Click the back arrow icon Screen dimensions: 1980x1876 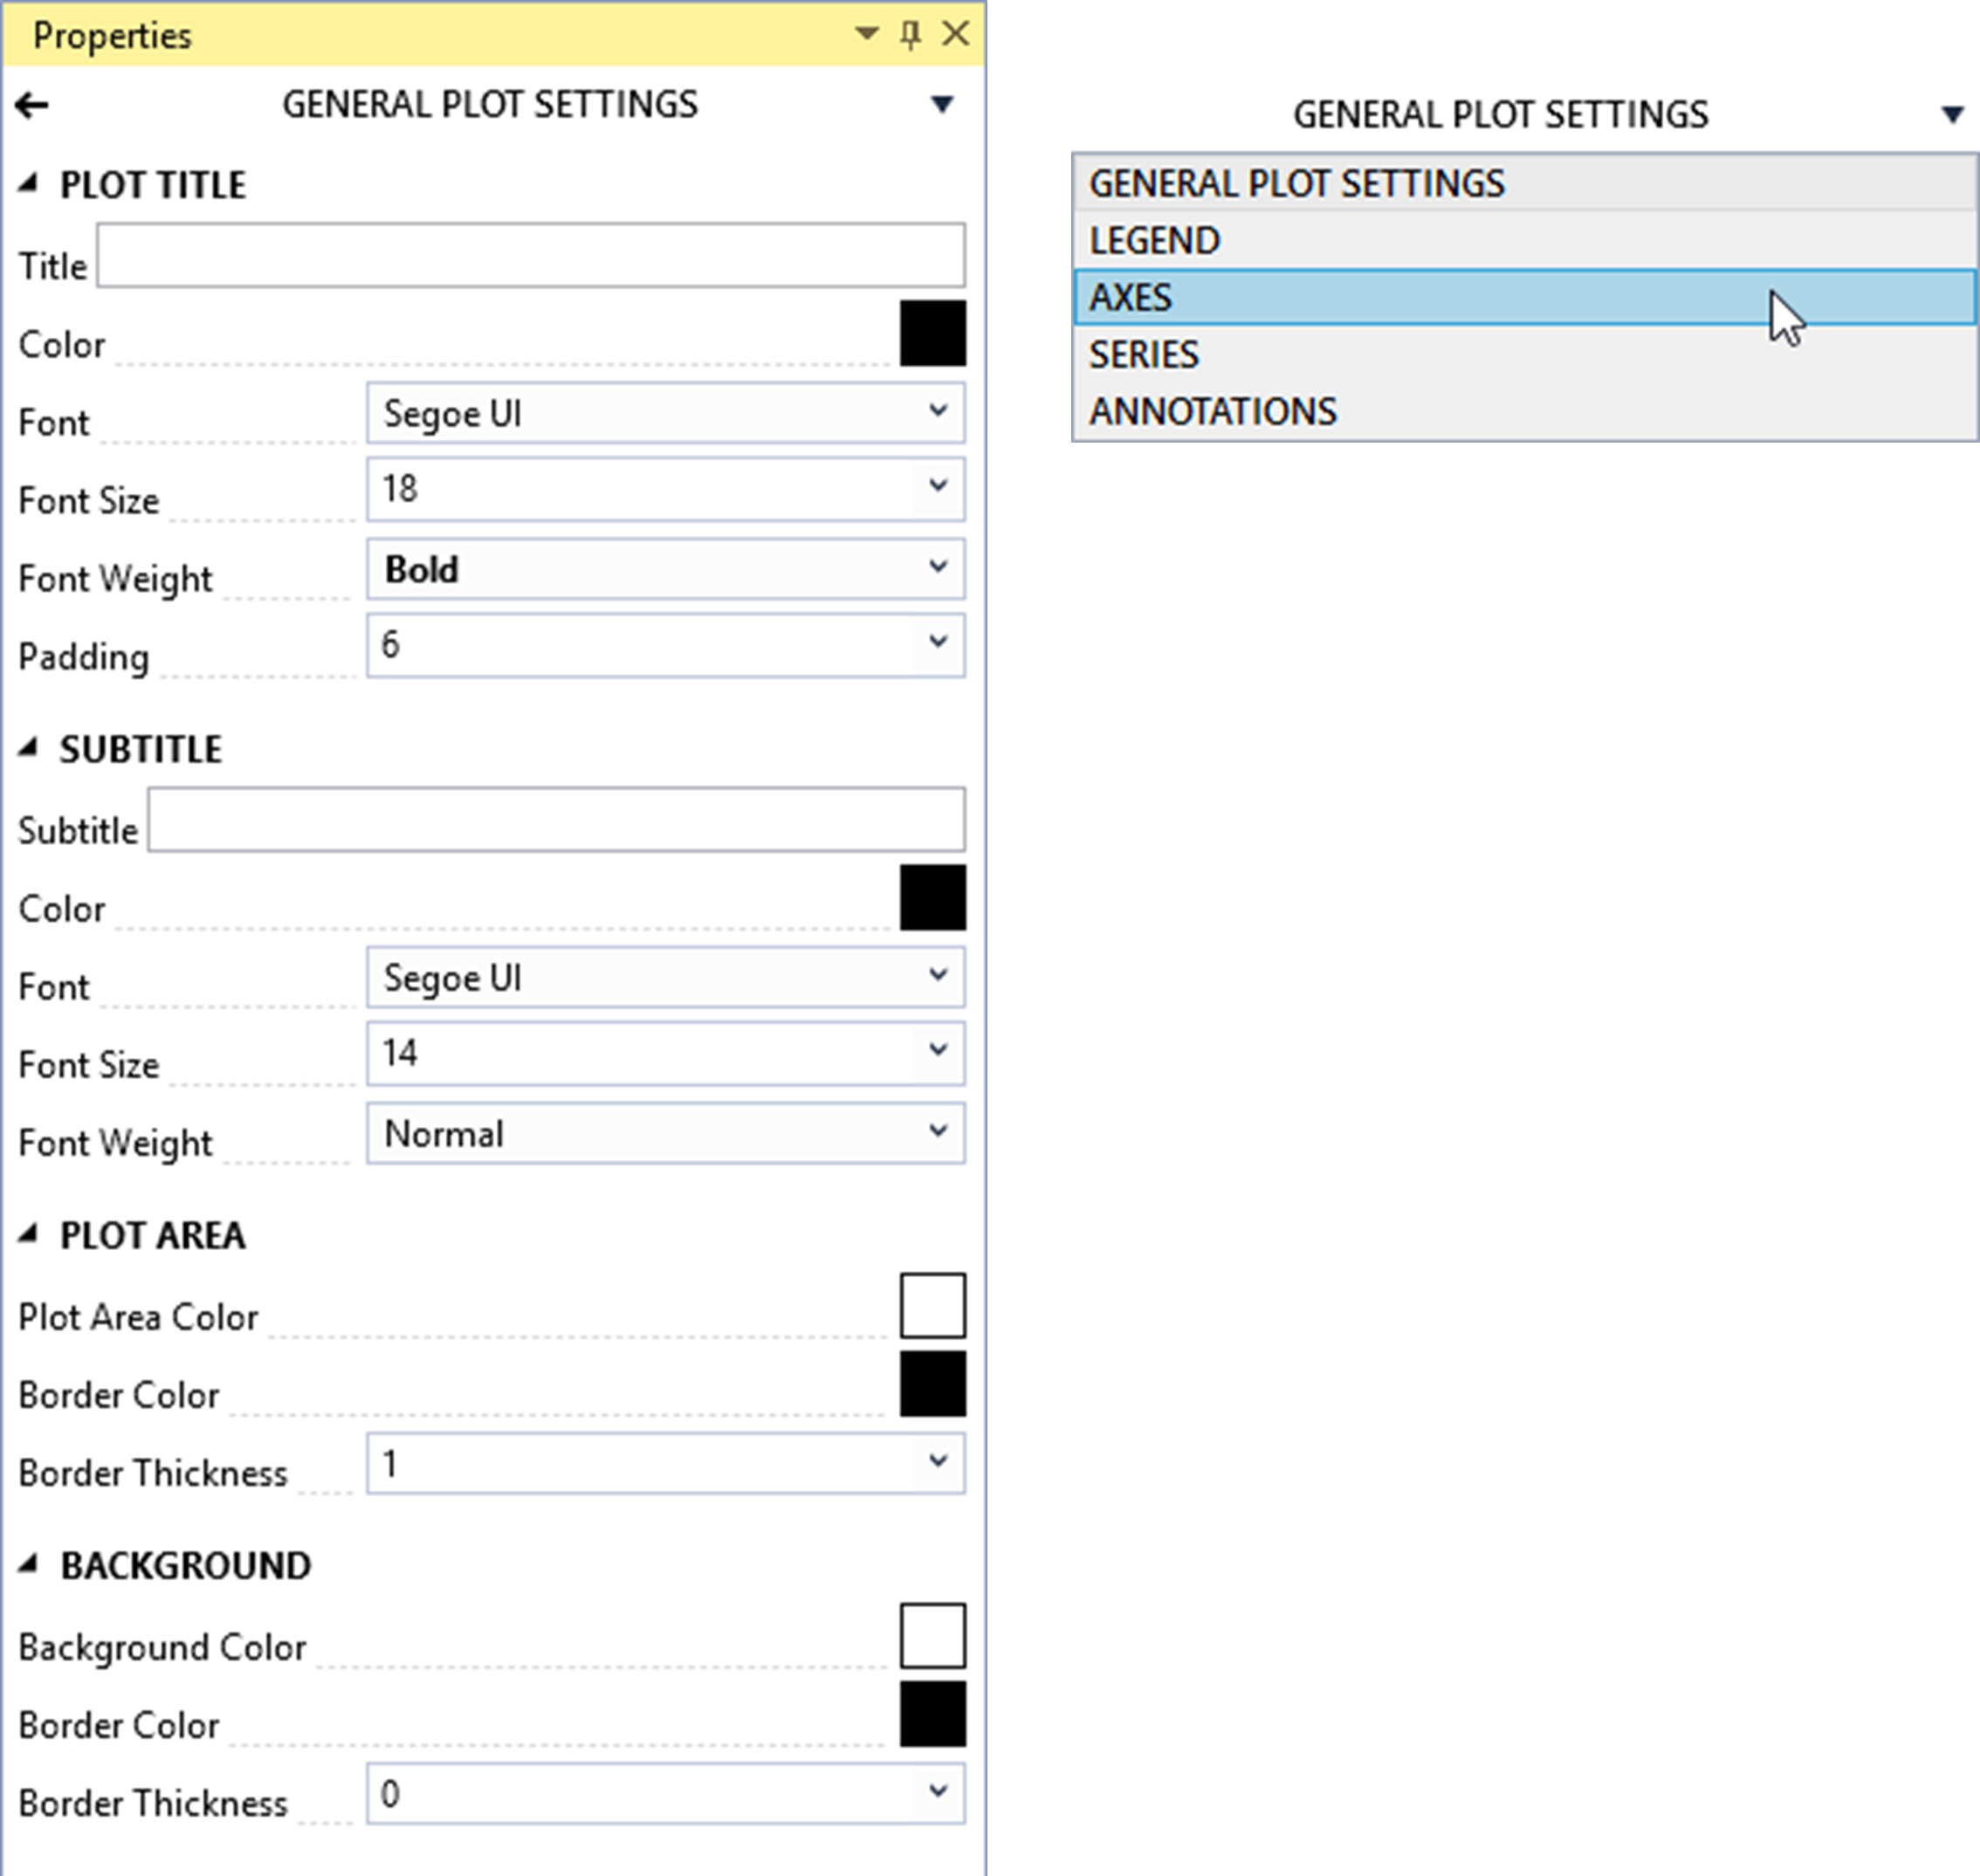pyautogui.click(x=32, y=105)
